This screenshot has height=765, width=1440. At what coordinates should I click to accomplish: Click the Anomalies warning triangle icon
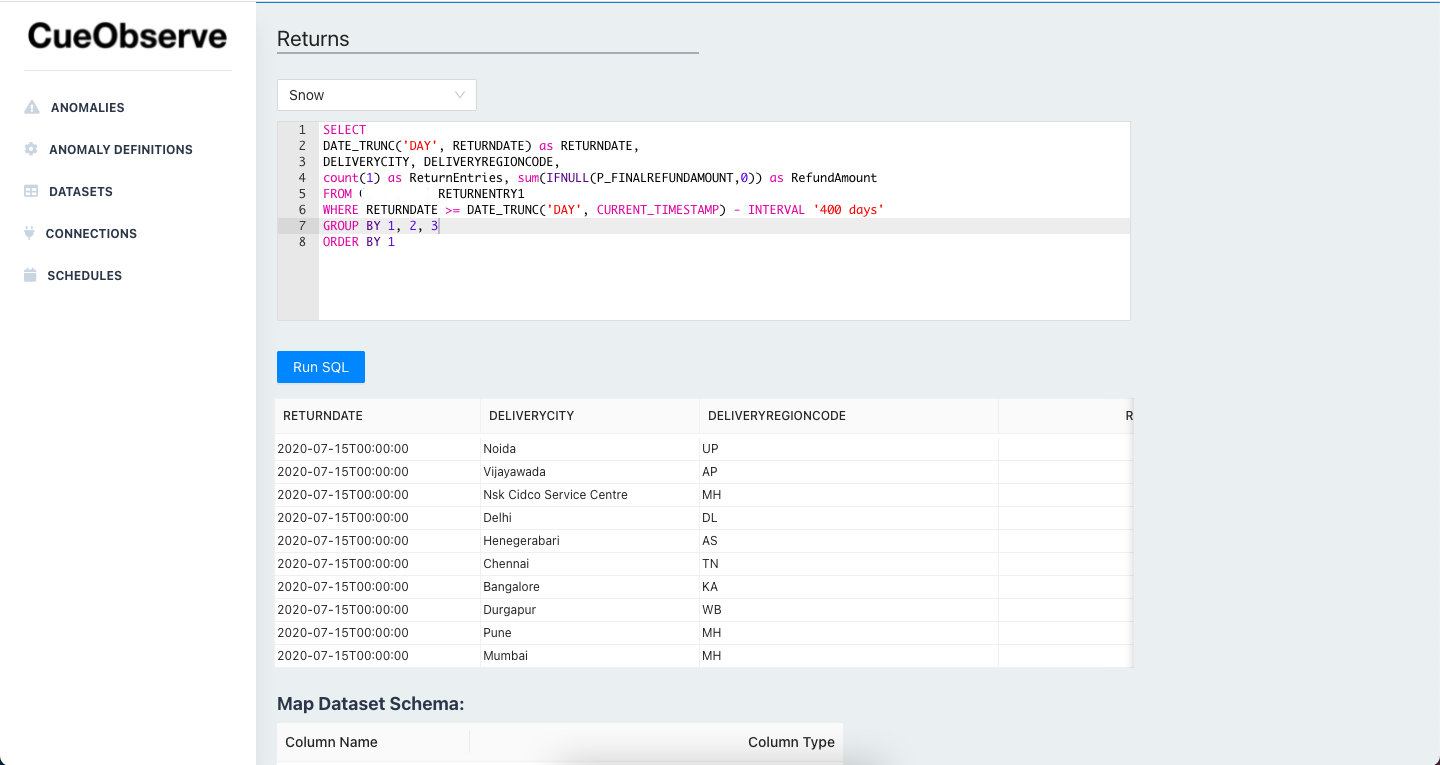(x=32, y=107)
